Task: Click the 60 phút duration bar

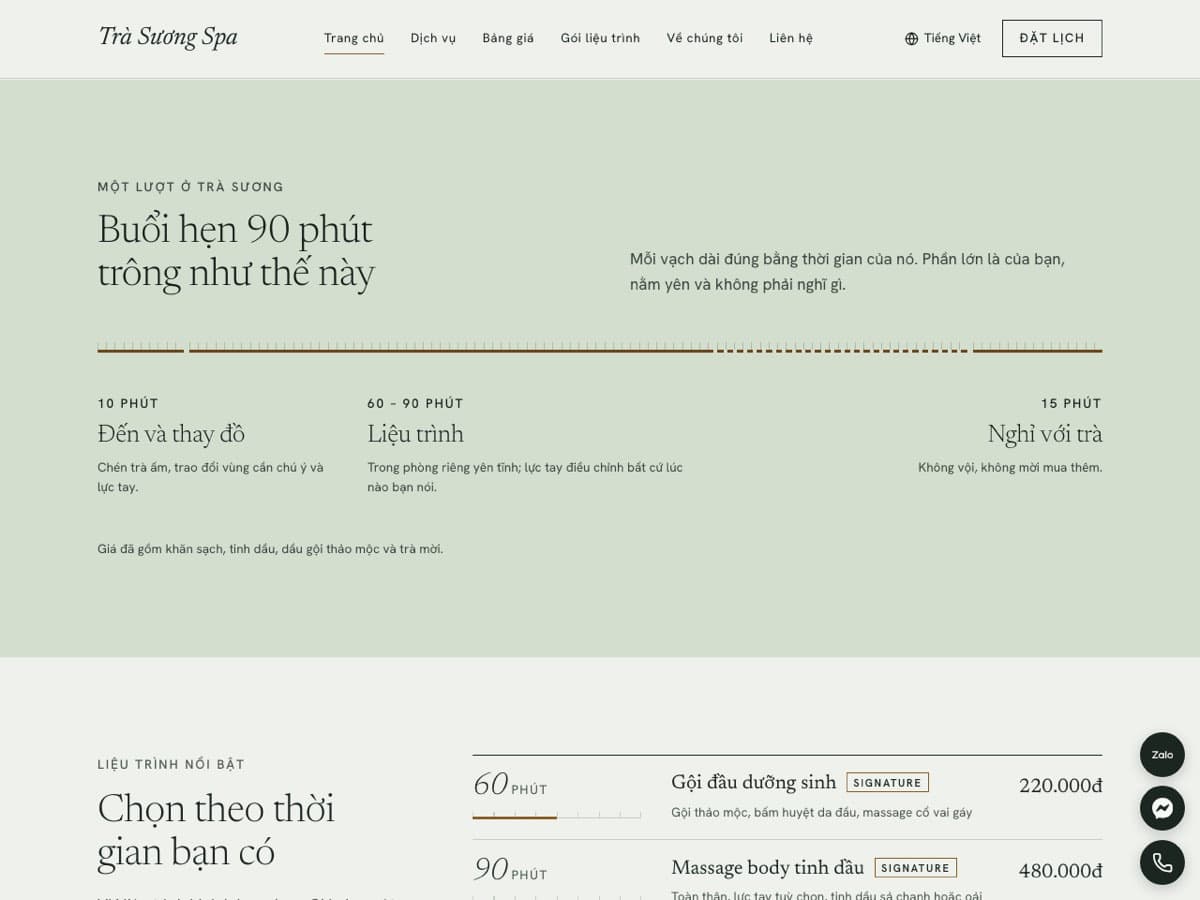Action: coord(557,816)
